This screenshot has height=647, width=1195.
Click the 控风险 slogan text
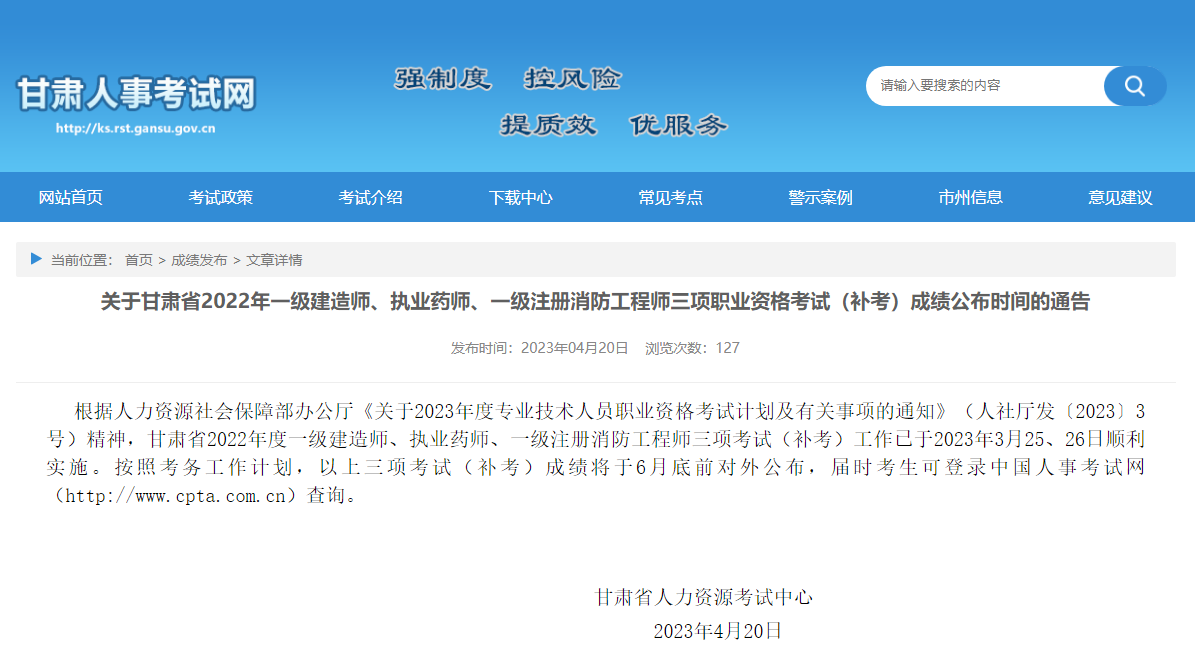tap(573, 78)
